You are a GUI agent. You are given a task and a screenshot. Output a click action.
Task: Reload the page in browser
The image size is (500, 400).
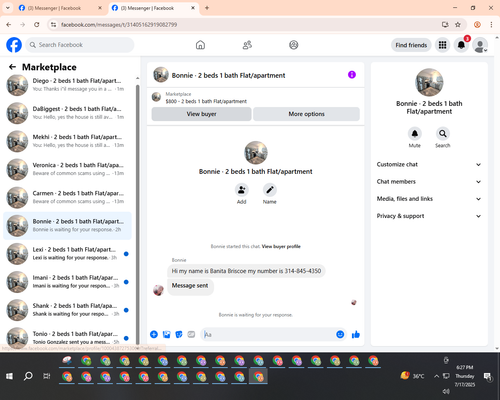[37, 24]
